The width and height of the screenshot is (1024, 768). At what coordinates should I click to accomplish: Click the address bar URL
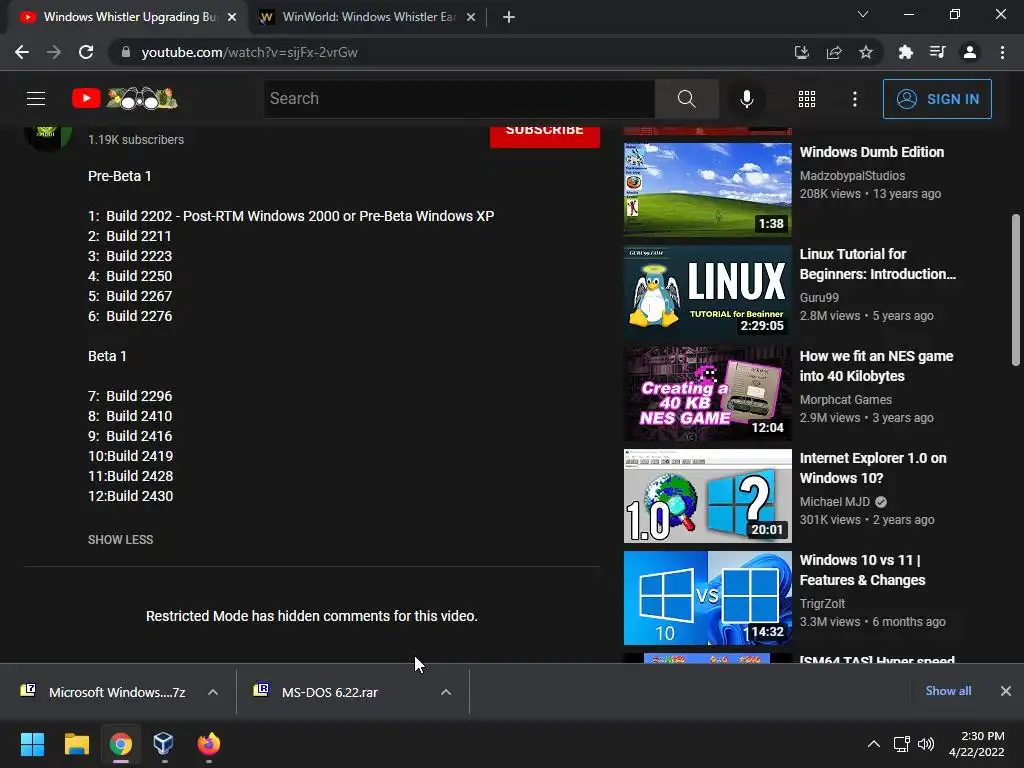[x=249, y=52]
